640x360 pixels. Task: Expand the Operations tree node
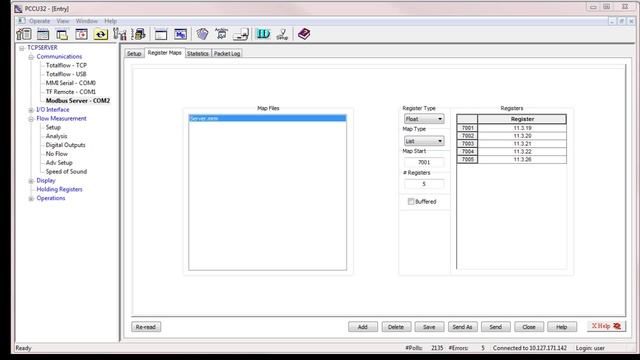pyautogui.click(x=31, y=198)
